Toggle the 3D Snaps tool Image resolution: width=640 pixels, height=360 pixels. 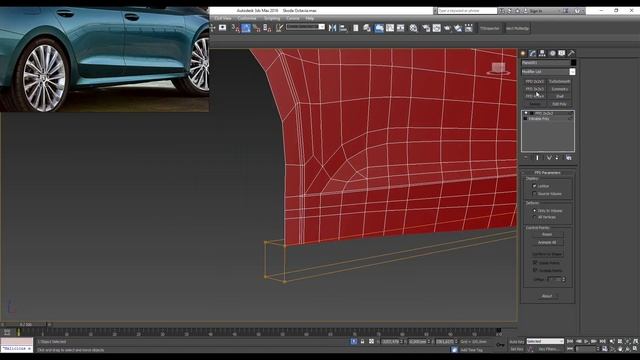tap(235, 28)
